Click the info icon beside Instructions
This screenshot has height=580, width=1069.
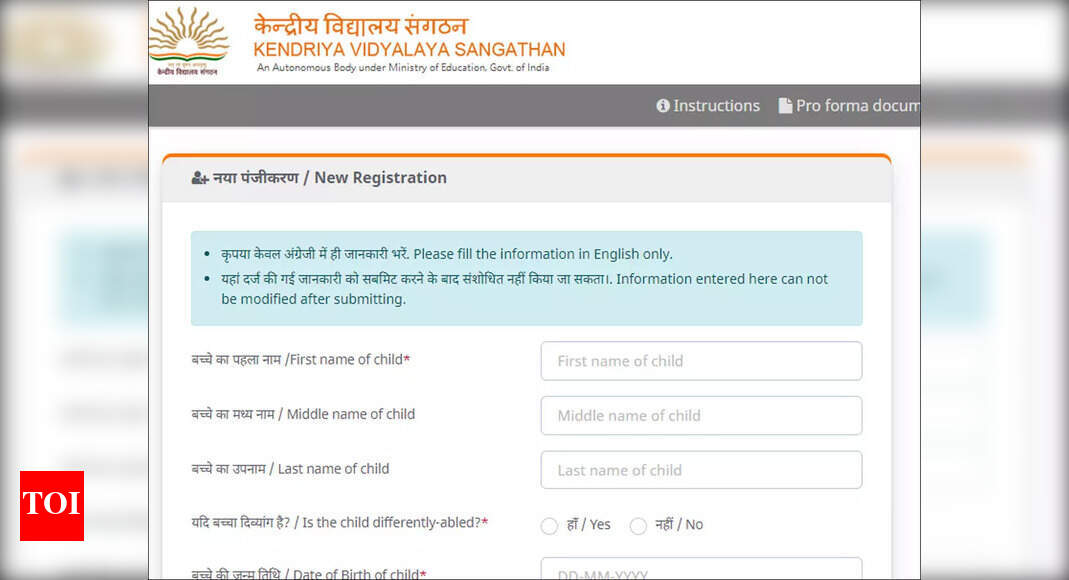[663, 105]
